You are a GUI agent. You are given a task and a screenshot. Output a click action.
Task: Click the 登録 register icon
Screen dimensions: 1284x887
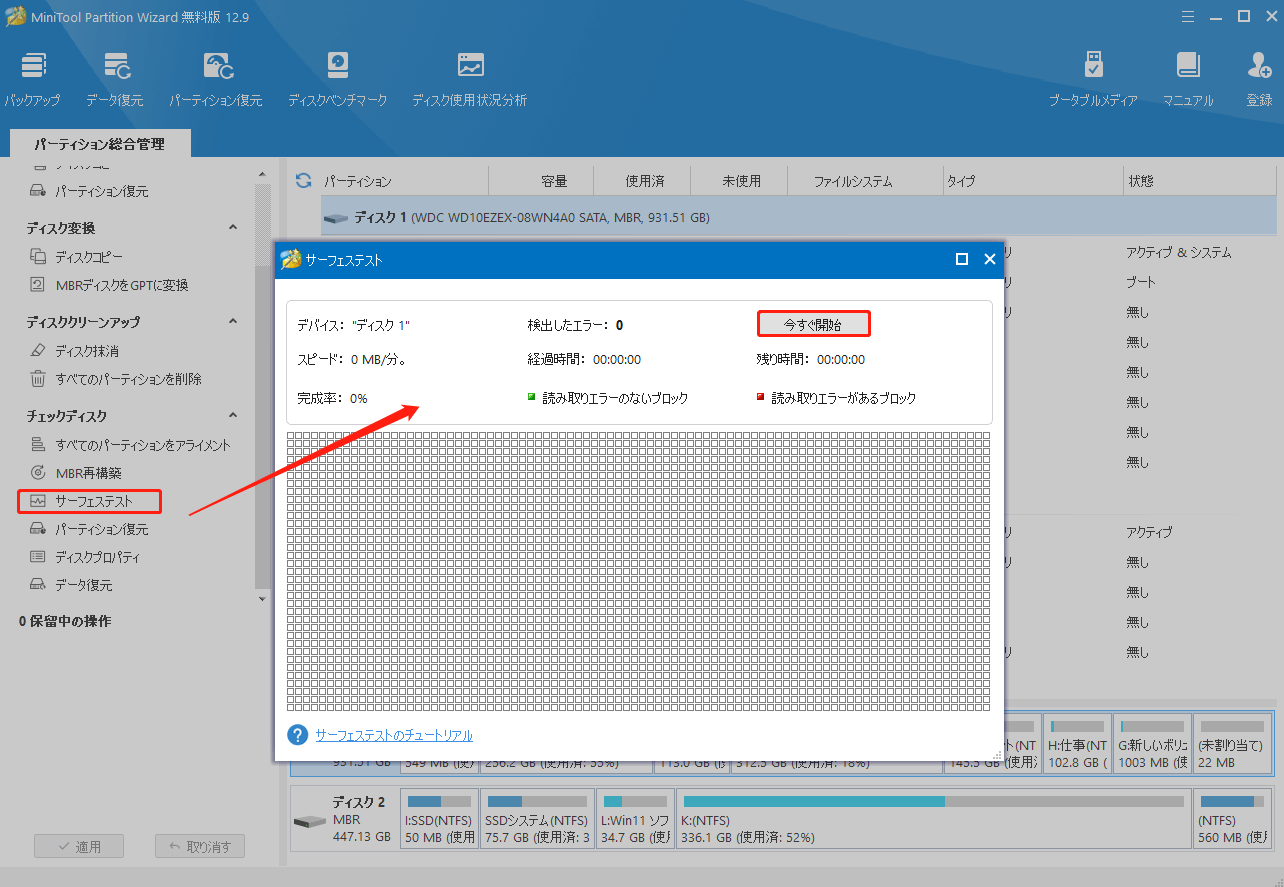tap(1259, 79)
